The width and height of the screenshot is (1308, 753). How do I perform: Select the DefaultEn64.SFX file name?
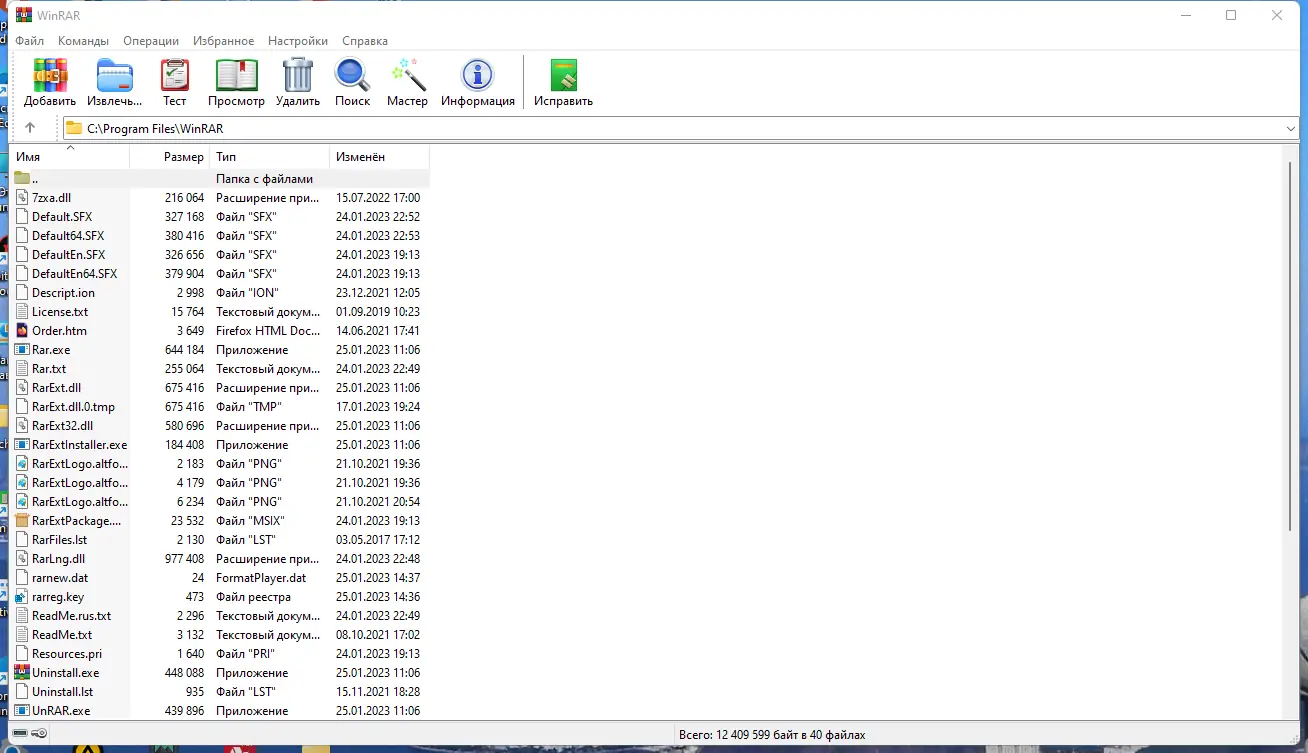(74, 274)
